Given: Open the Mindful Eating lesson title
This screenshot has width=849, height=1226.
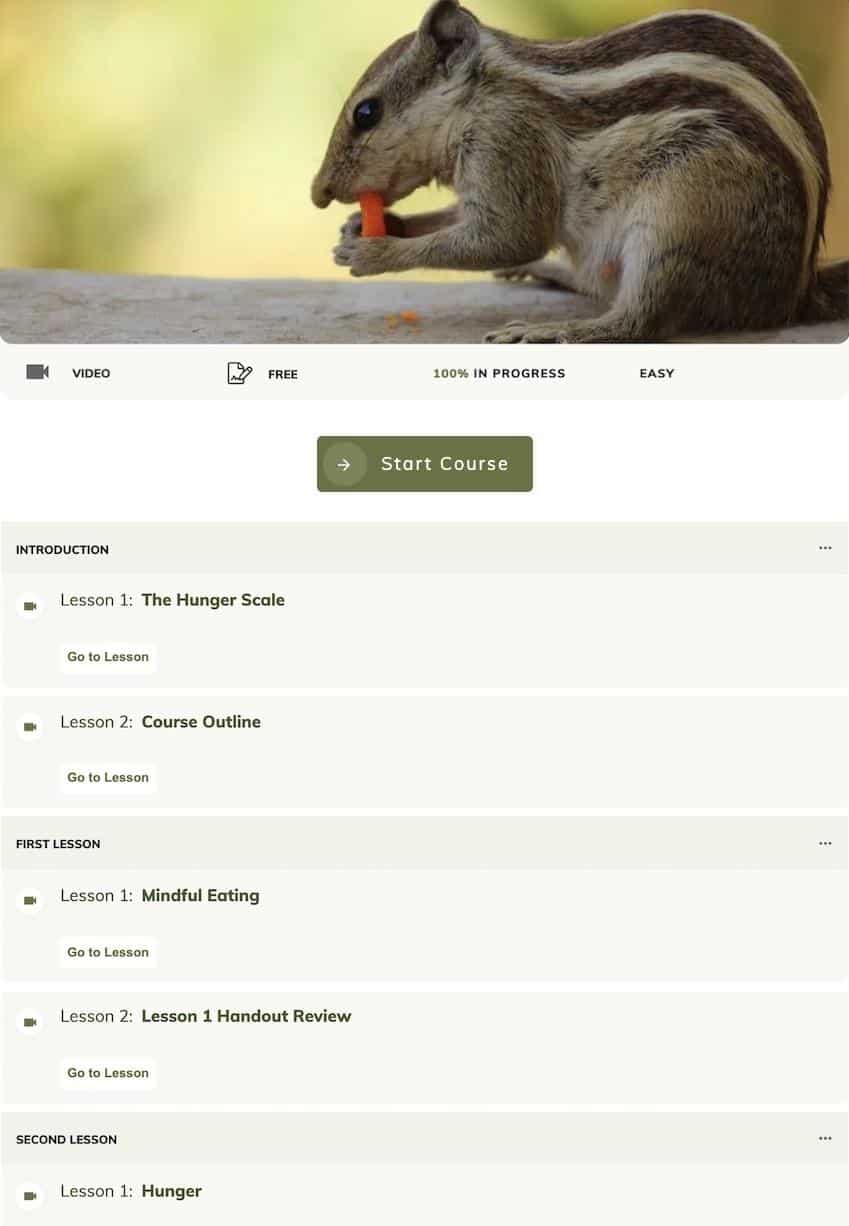Looking at the screenshot, I should tap(200, 896).
